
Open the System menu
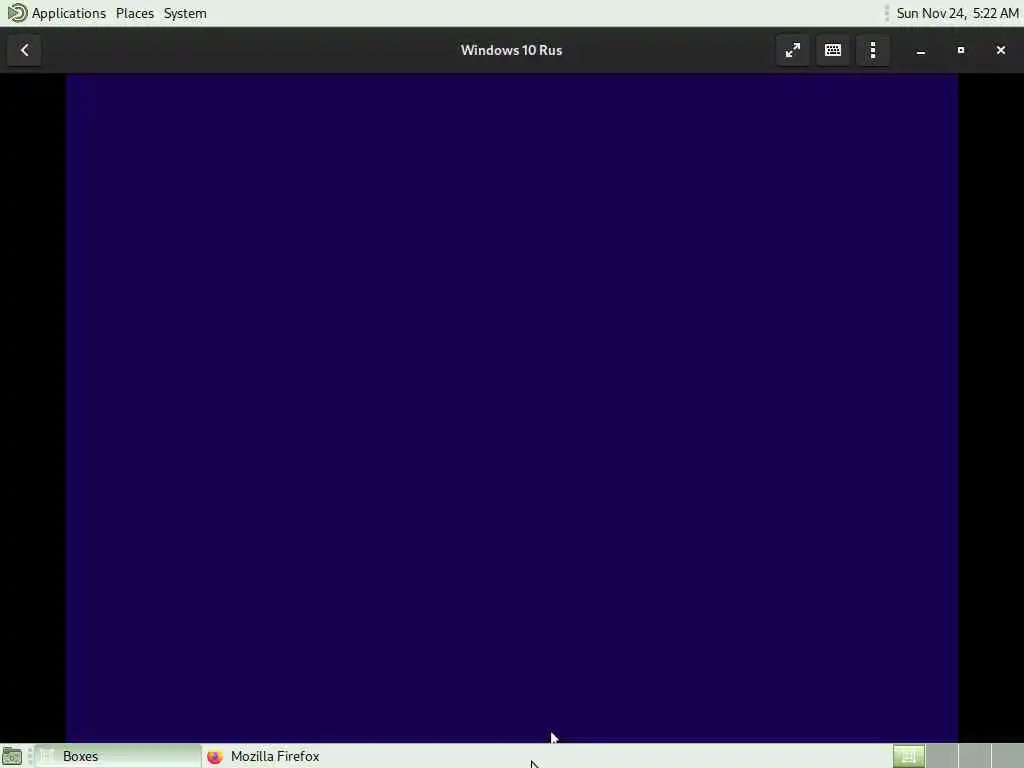tap(185, 13)
